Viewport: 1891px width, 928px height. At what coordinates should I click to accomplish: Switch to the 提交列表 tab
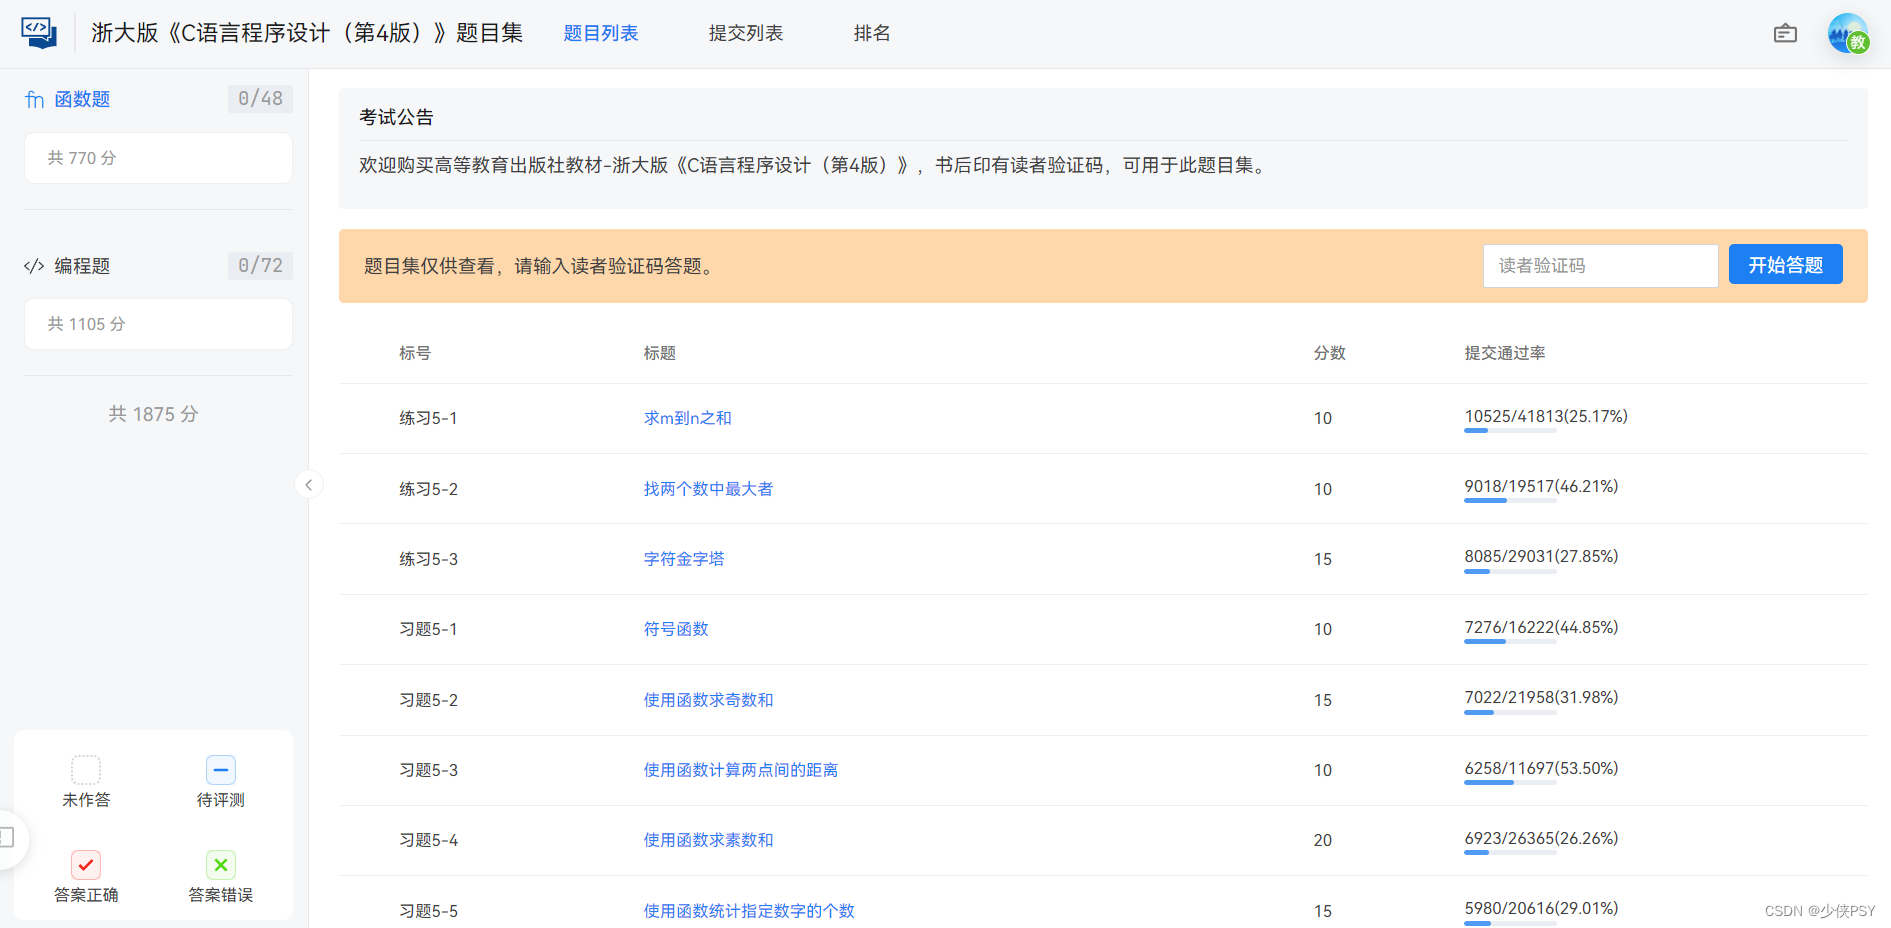click(x=745, y=32)
